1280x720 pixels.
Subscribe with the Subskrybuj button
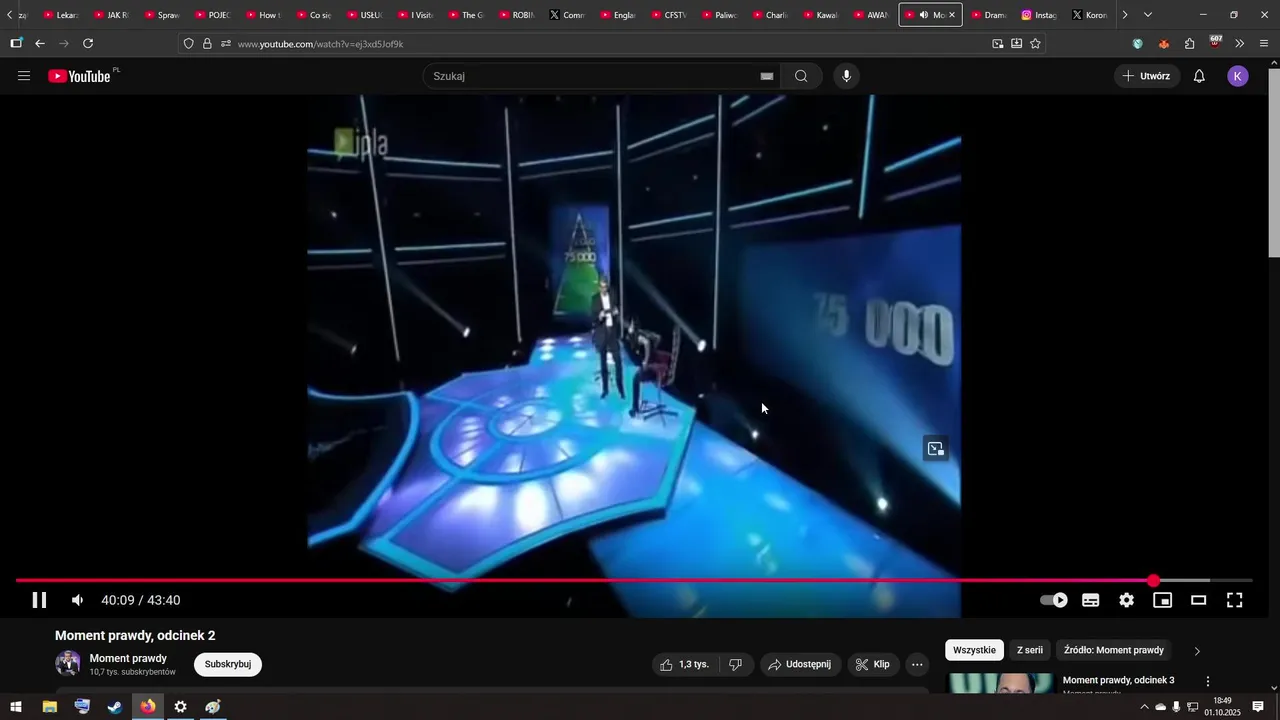pyautogui.click(x=228, y=664)
